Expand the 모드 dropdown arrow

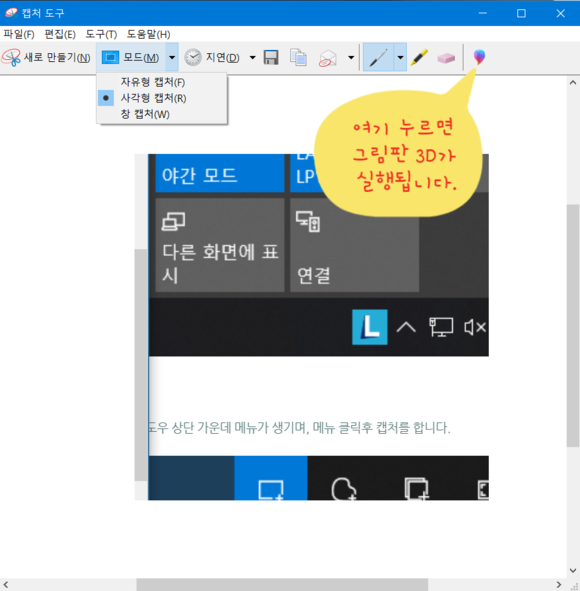[x=172, y=58]
